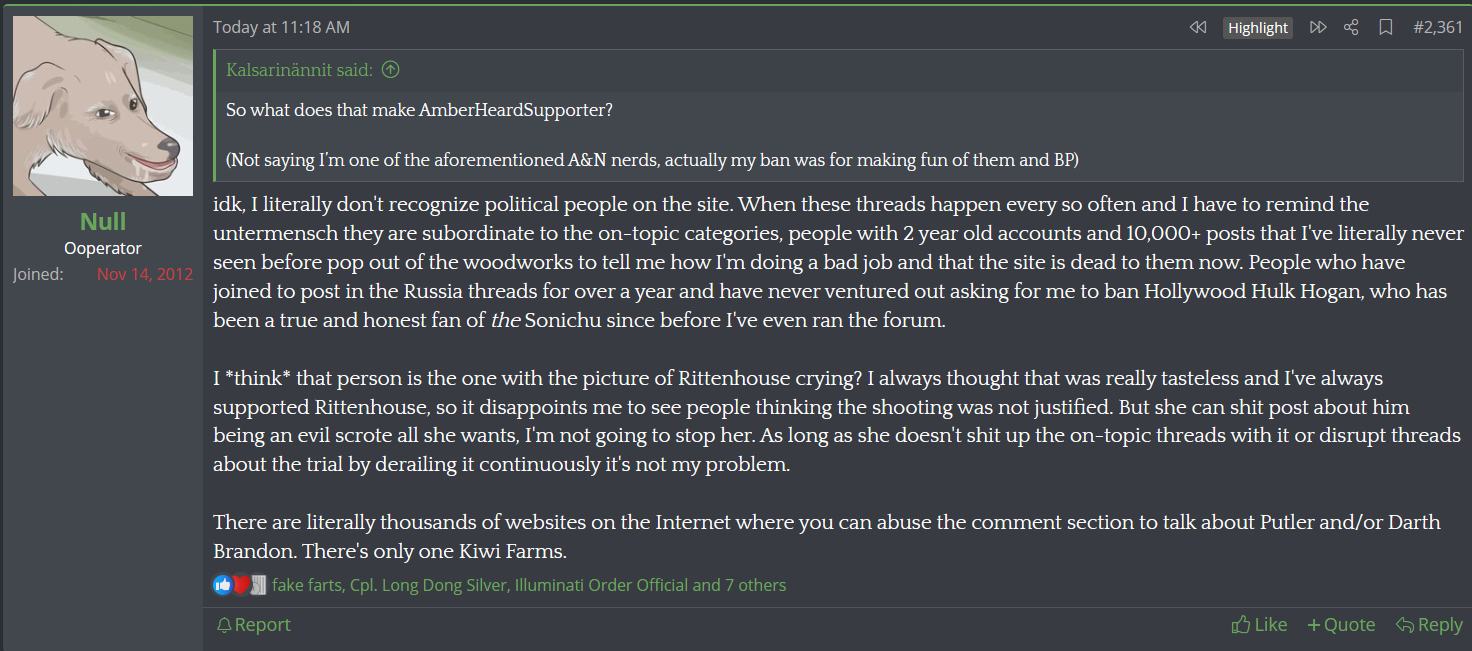Image resolution: width=1472 pixels, height=651 pixels.
Task: Open Kalsarinännit said quote header link
Action: point(299,70)
